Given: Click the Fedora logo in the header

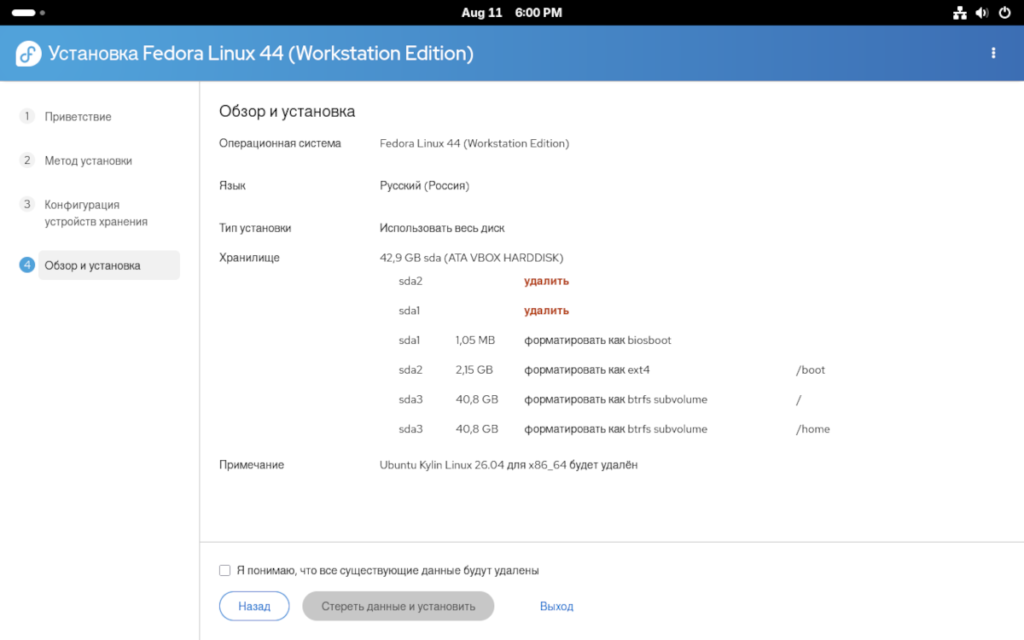Looking at the screenshot, I should [28, 54].
